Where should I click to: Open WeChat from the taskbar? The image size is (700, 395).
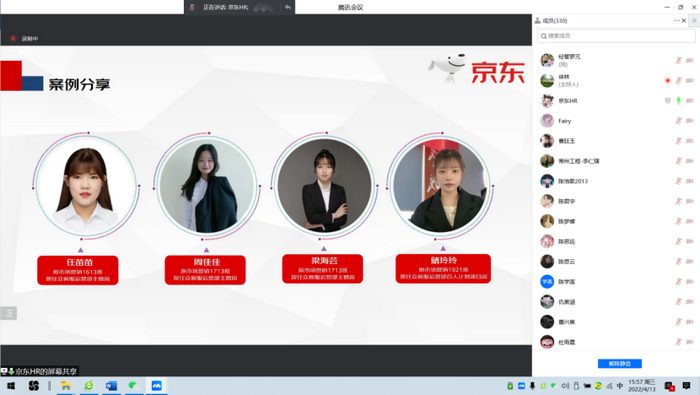pyautogui.click(x=133, y=386)
